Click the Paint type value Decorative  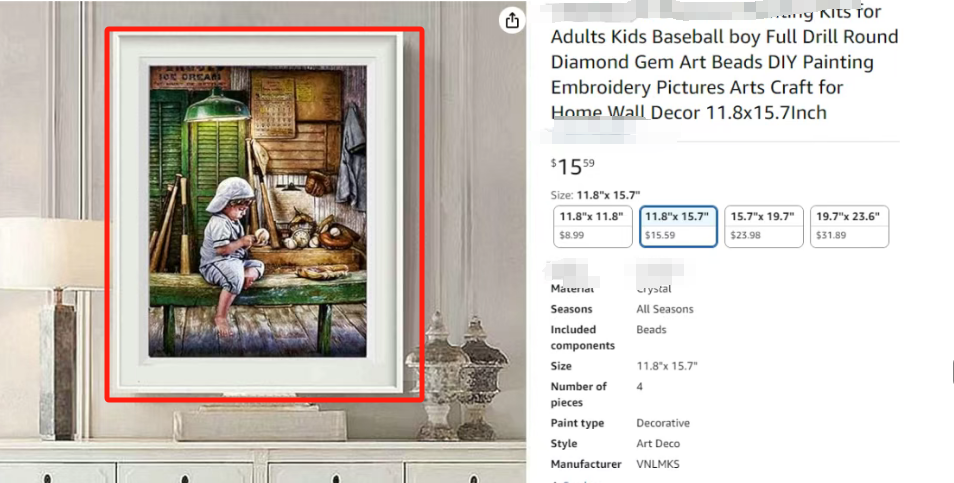coord(663,423)
